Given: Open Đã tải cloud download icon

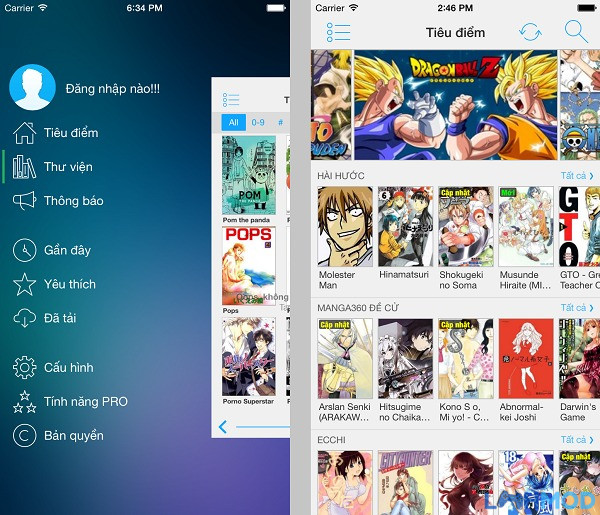Looking at the screenshot, I should (24, 318).
